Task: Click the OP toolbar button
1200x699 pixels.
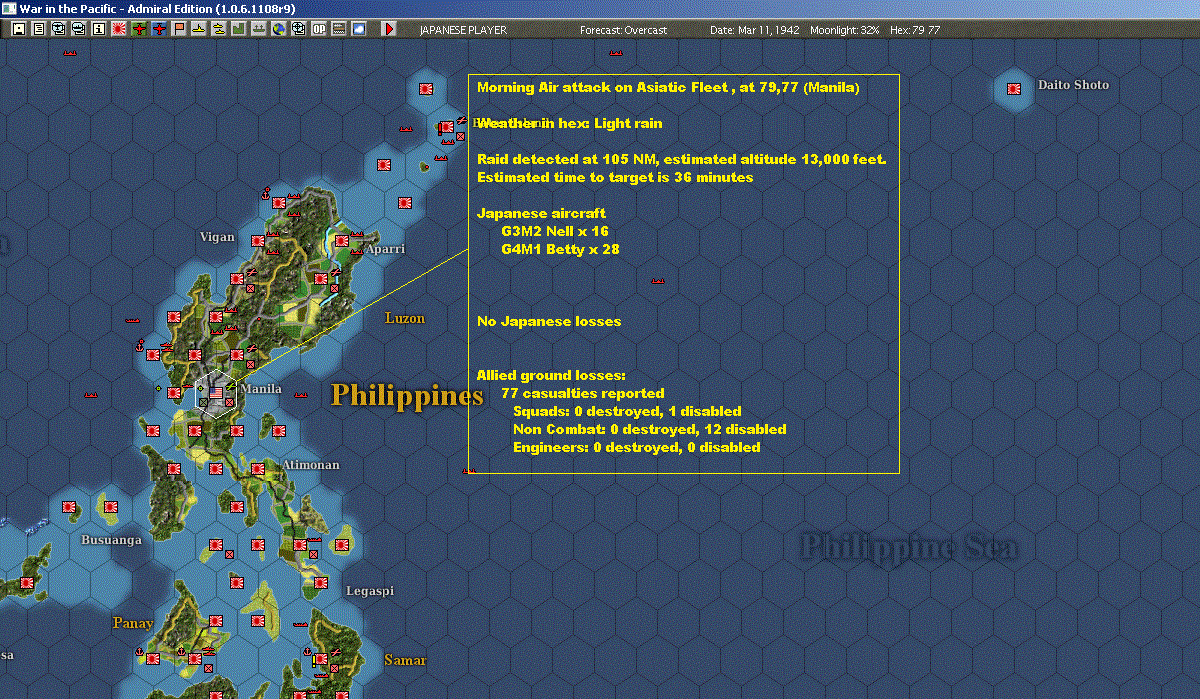Action: (x=318, y=29)
